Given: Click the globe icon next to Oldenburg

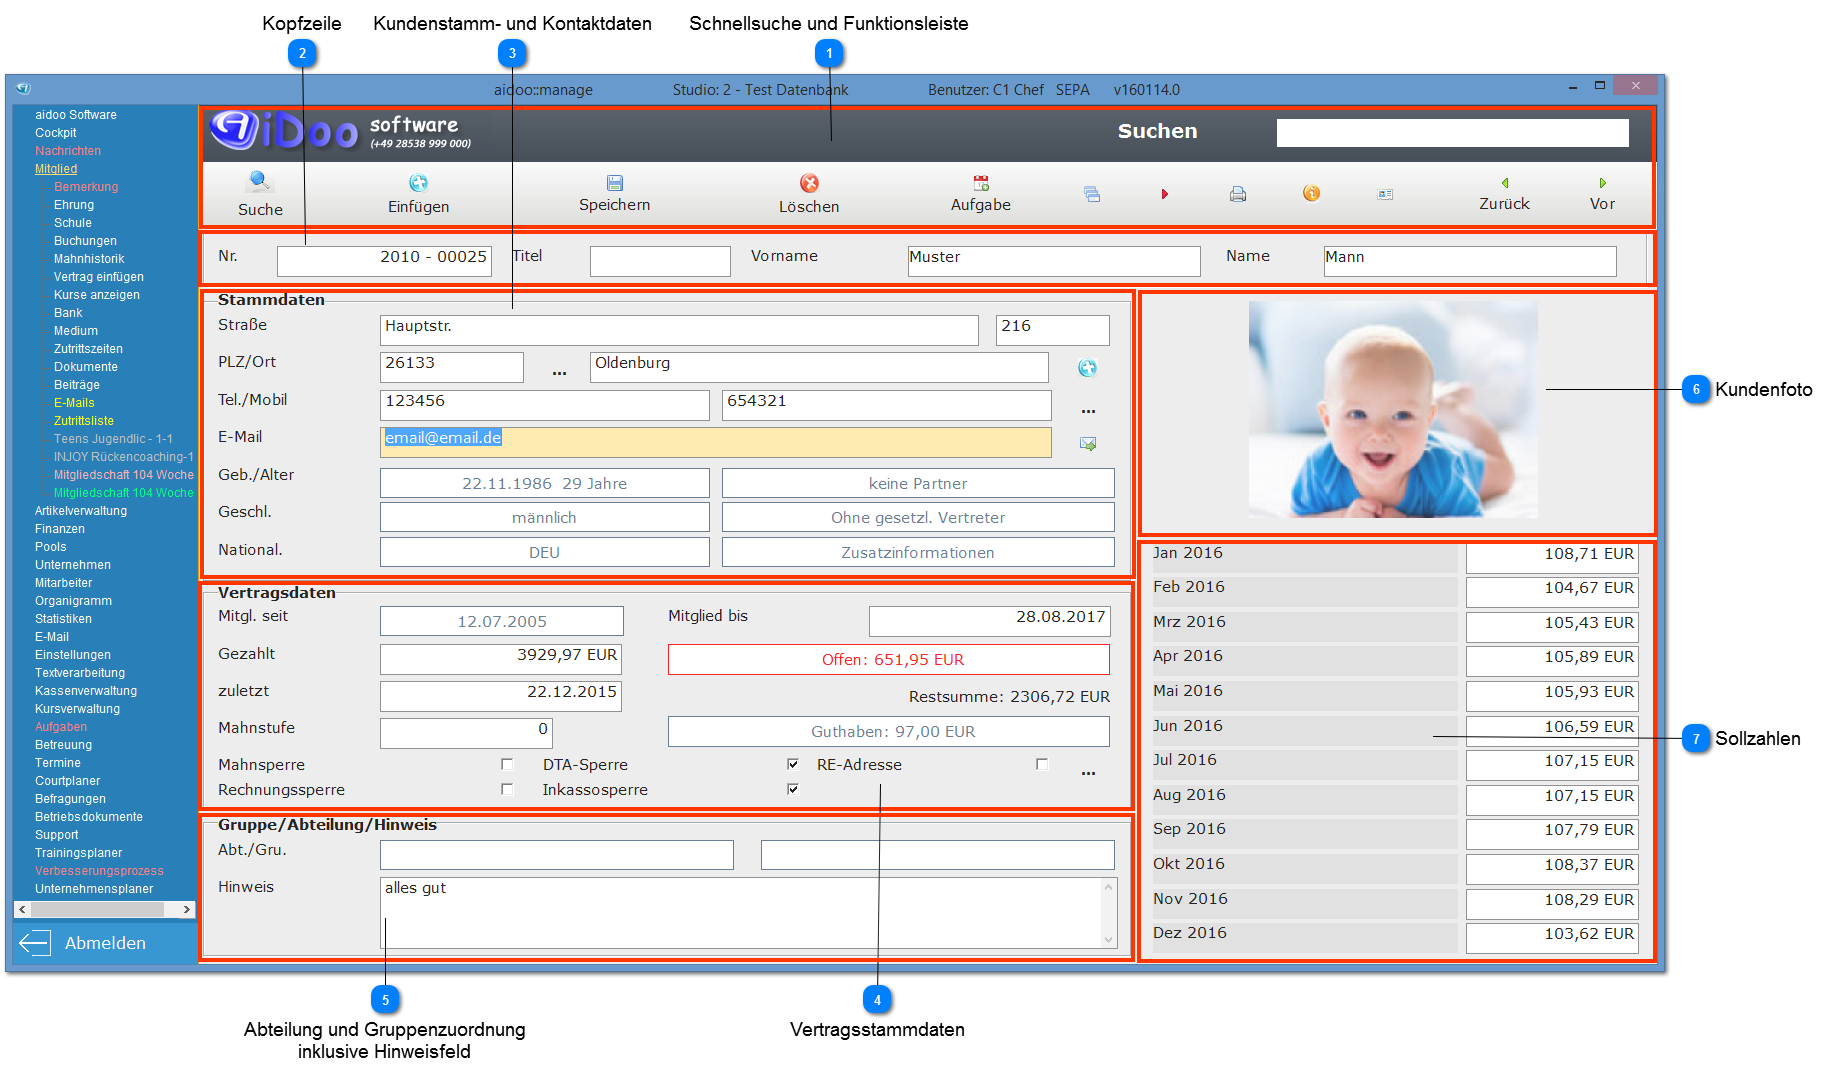Looking at the screenshot, I should (1087, 368).
